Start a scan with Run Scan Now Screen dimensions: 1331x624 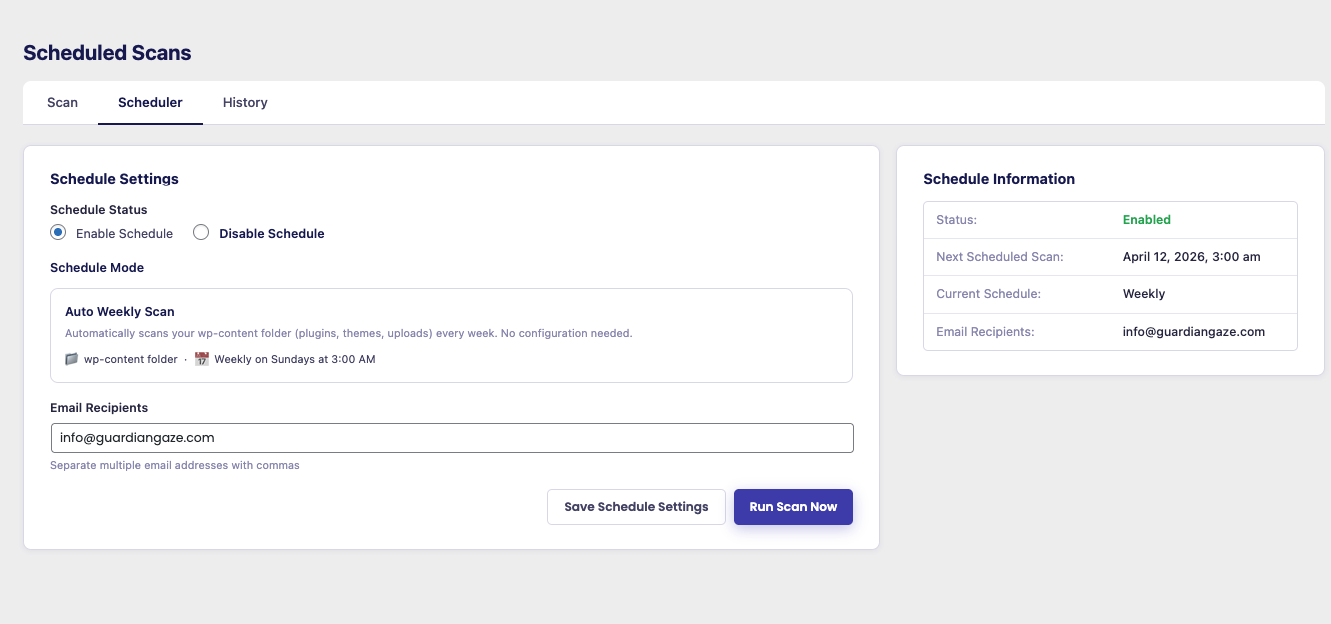point(793,507)
